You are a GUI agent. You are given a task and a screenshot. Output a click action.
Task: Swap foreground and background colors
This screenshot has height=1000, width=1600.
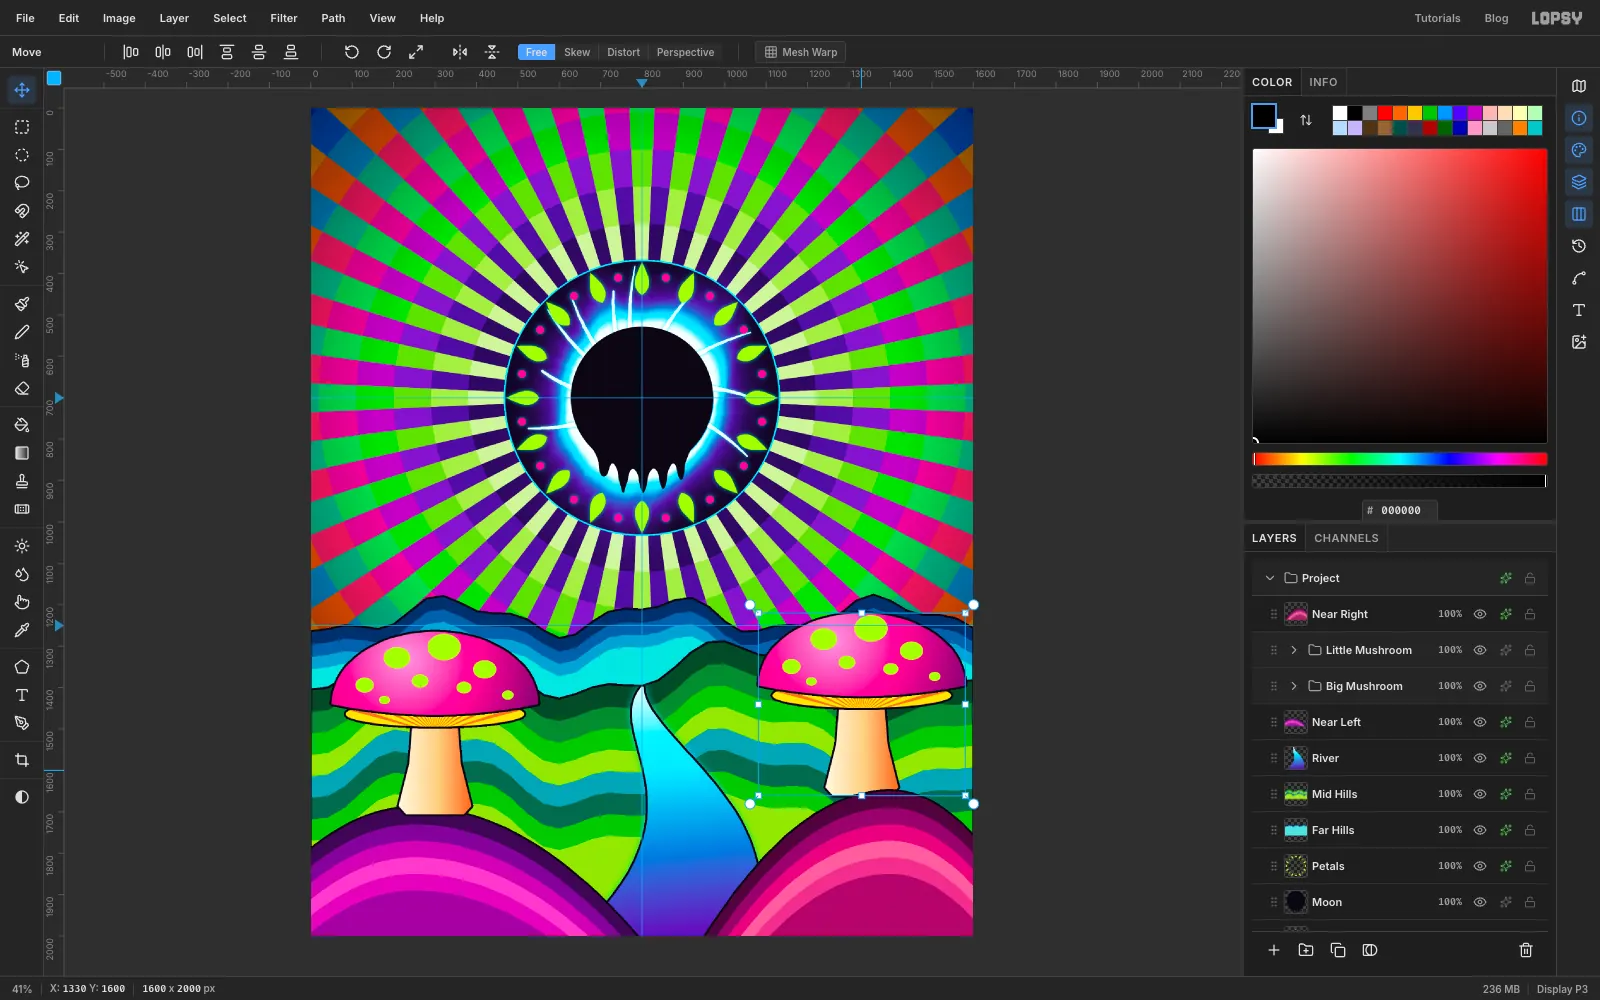[1306, 120]
